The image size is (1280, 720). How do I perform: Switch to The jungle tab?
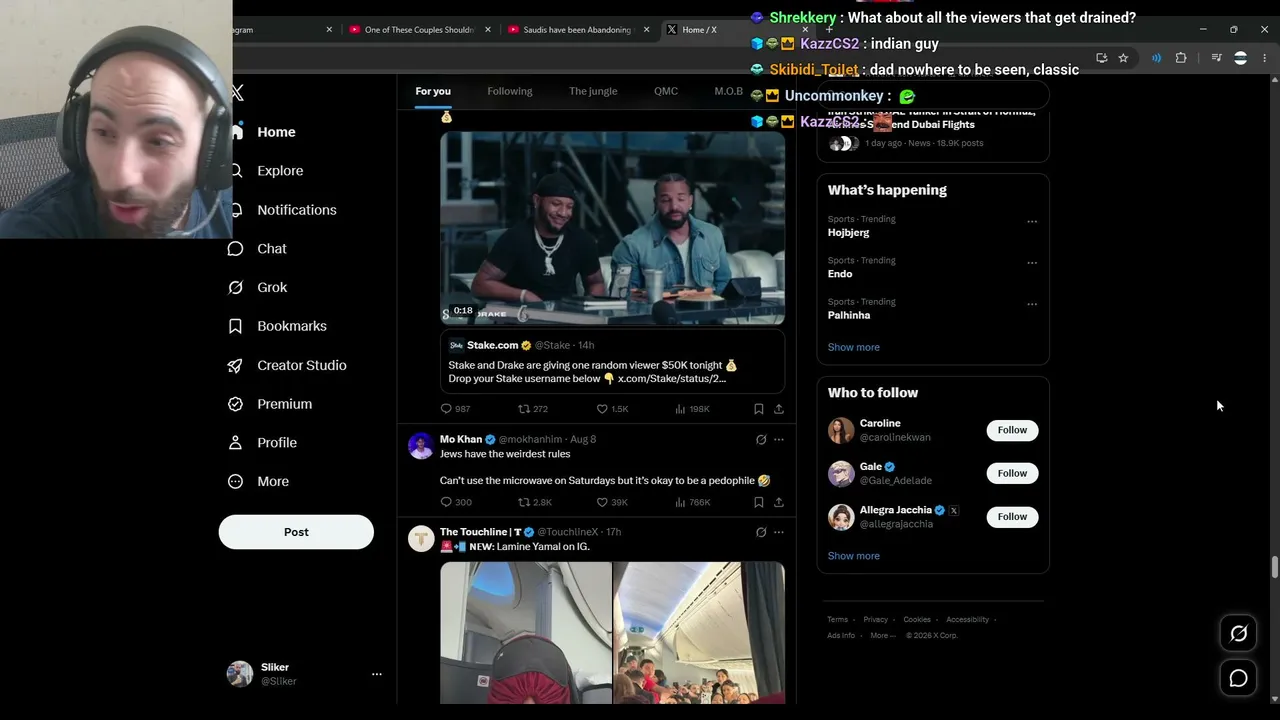593,91
